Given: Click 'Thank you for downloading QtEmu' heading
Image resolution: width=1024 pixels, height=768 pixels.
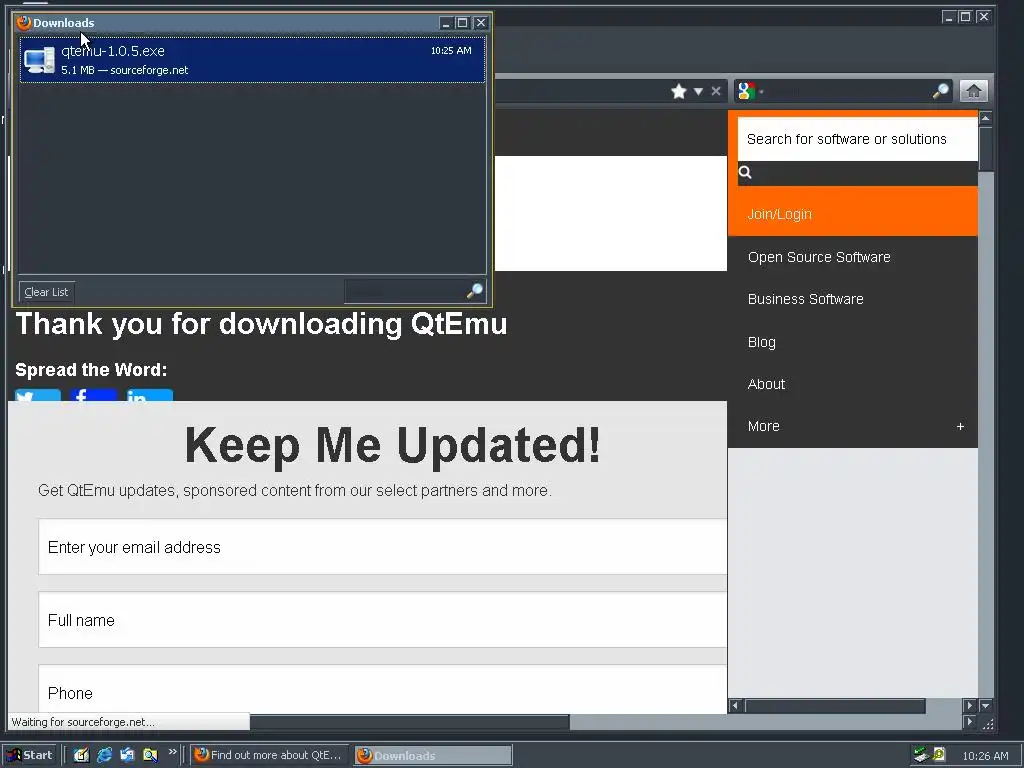Looking at the screenshot, I should tap(261, 324).
